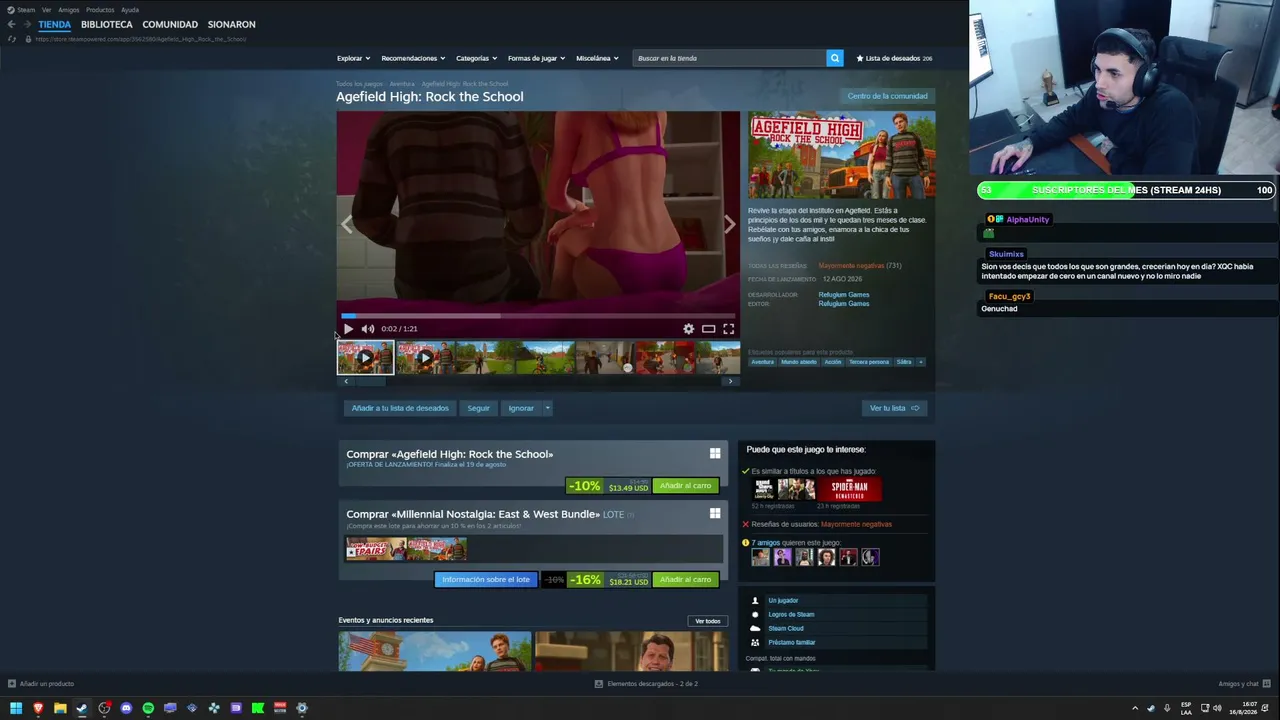Switch to the BIBLIOTECA tab
The height and width of the screenshot is (720, 1280).
point(107,24)
